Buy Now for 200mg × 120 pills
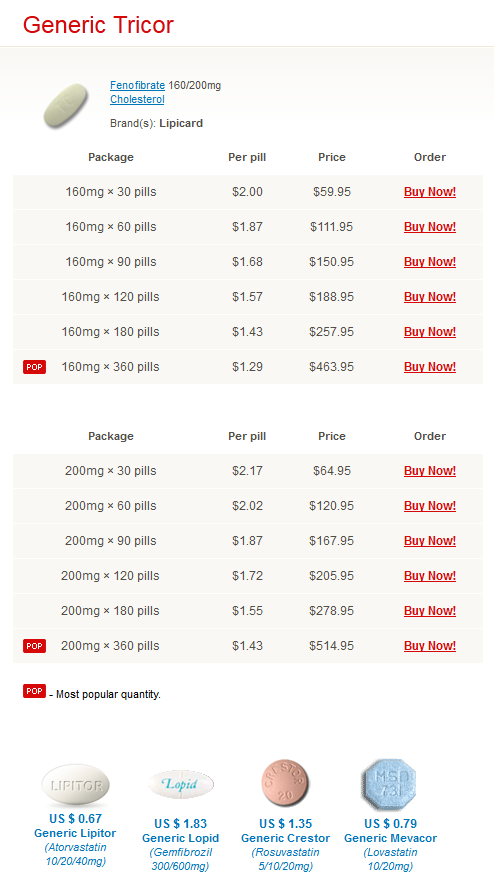Screen dimensions: 494x891 click(x=430, y=576)
